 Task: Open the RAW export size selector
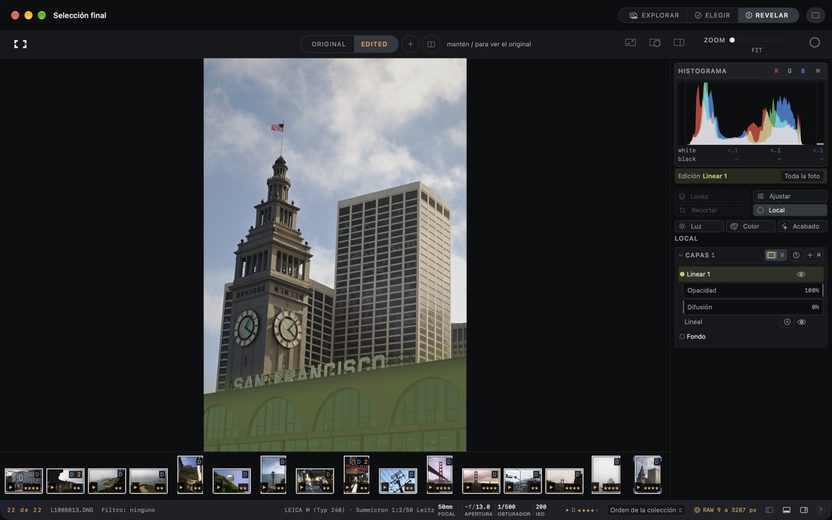click(x=725, y=510)
